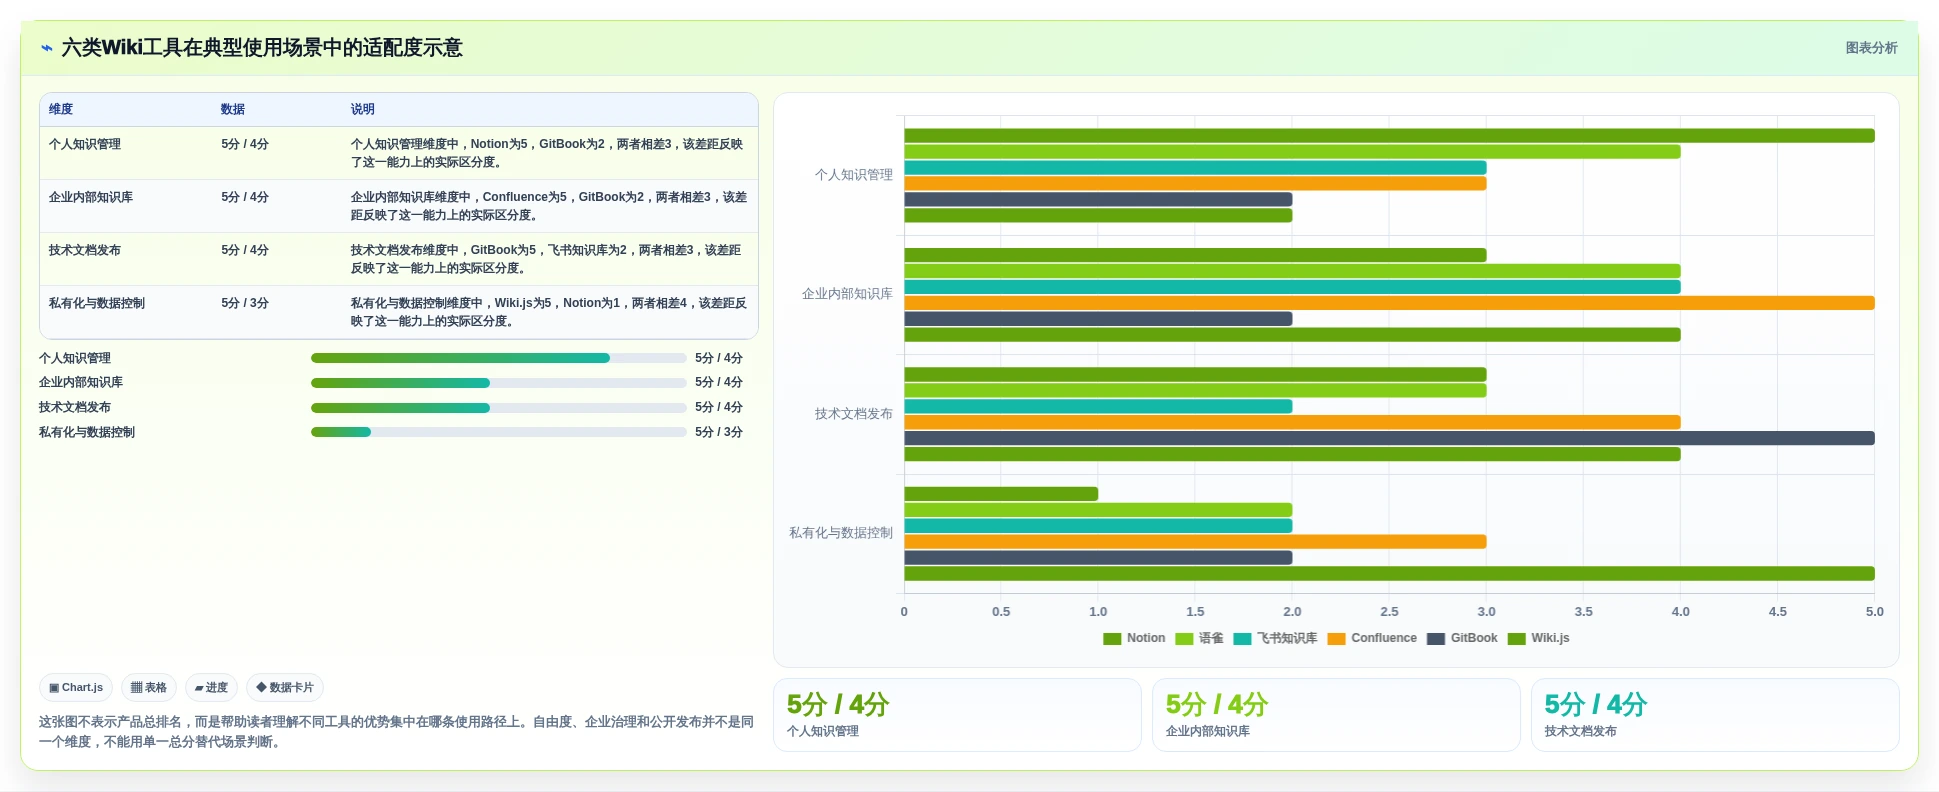Screen dimensions: 1939x792
Task: Click the teal 飞书知识库 bar in 个人知识管理 group
Action: pos(1195,168)
